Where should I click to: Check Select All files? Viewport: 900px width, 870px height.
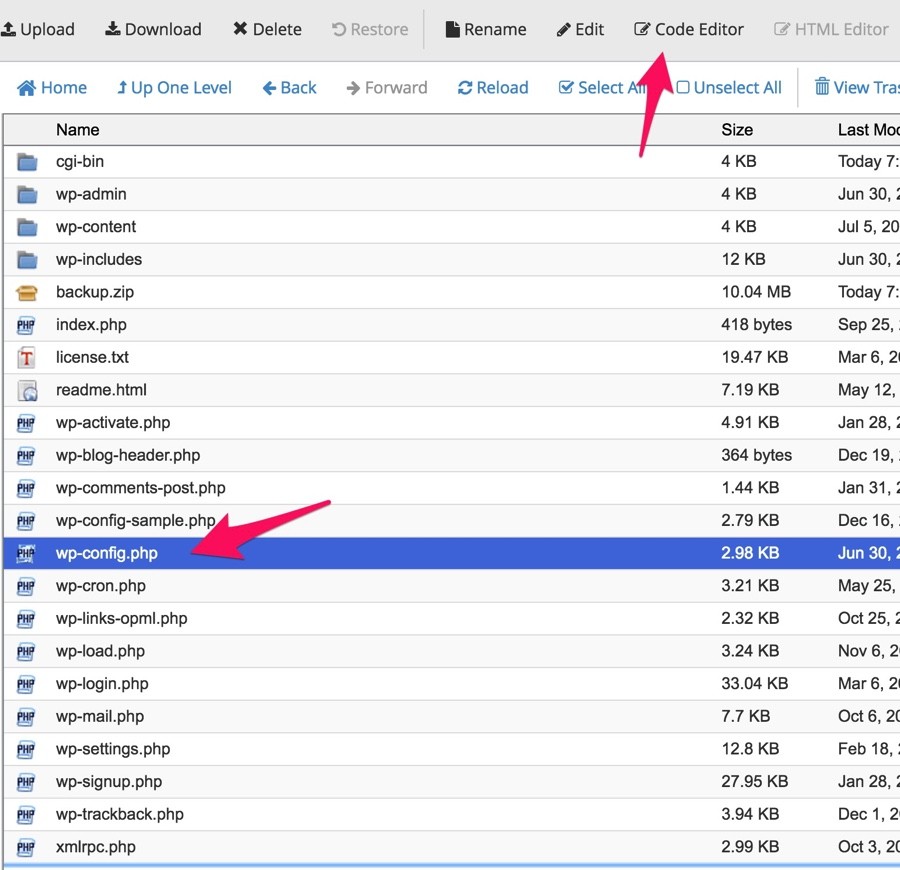(602, 88)
